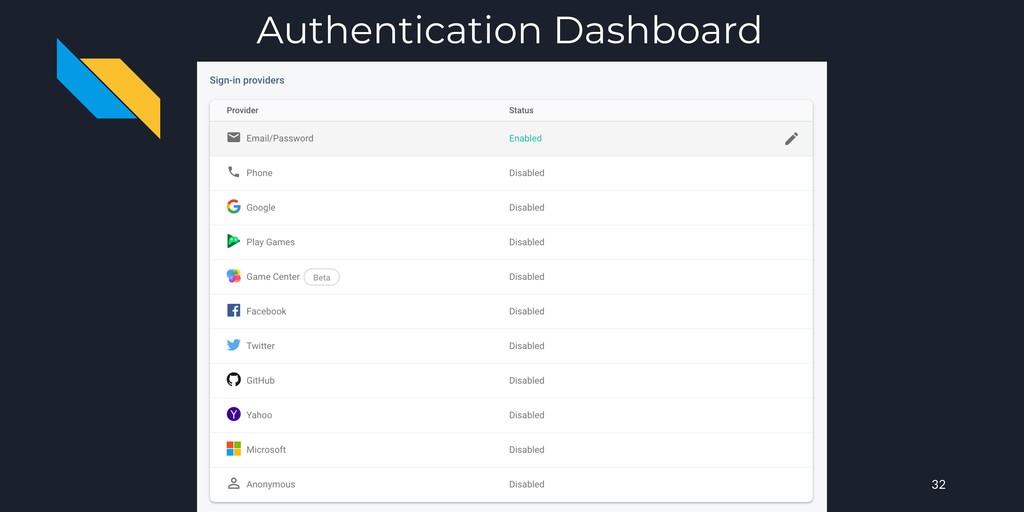The height and width of the screenshot is (512, 1024).
Task: Click the purple Yahoo icon
Action: pyautogui.click(x=233, y=414)
